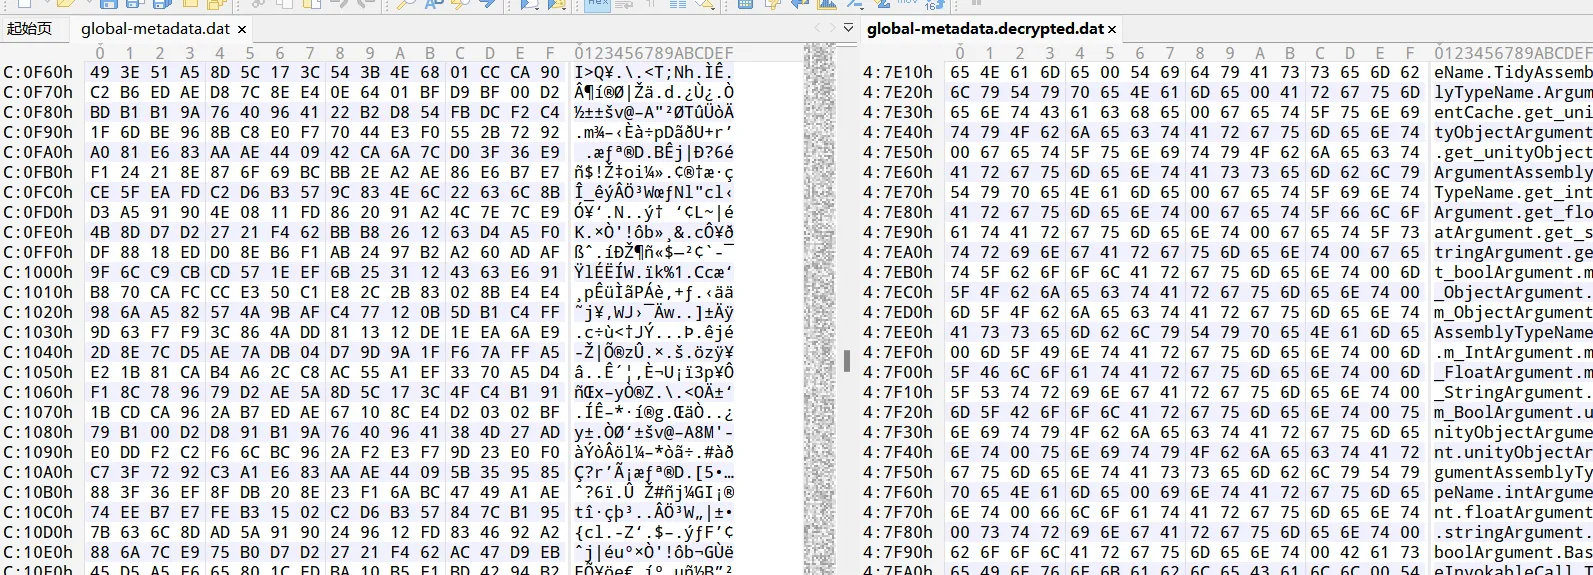Open the histogram toolbar icon
1593x575 pixels.
point(827,4)
